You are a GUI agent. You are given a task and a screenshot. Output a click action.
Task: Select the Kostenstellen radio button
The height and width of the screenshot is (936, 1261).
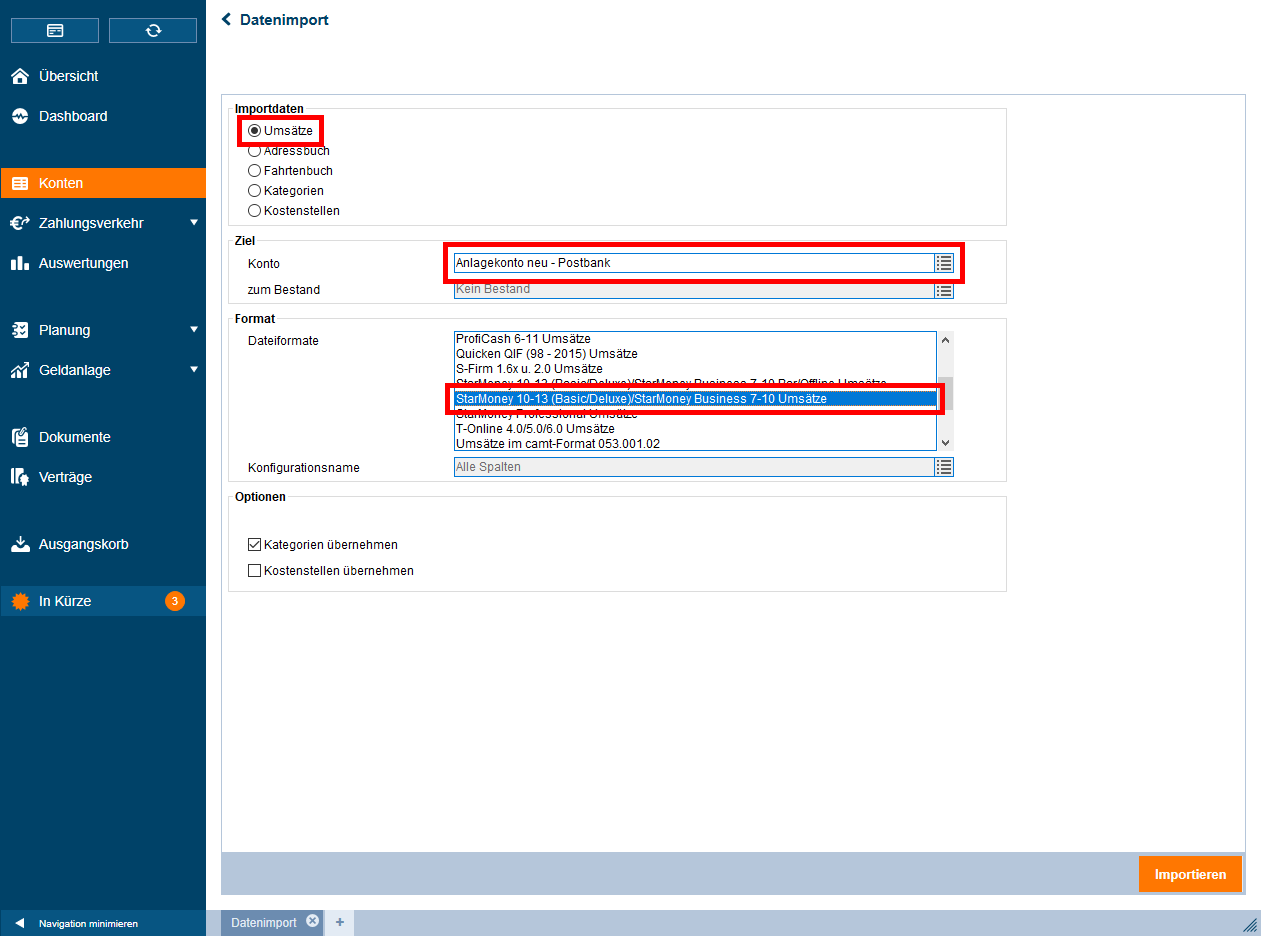coord(254,211)
